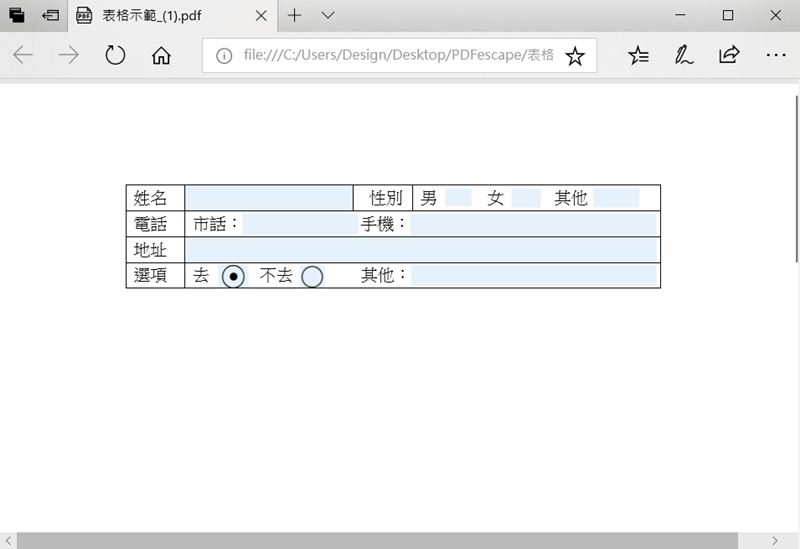Show site information icon in address bar
800x549 pixels.
(x=224, y=56)
